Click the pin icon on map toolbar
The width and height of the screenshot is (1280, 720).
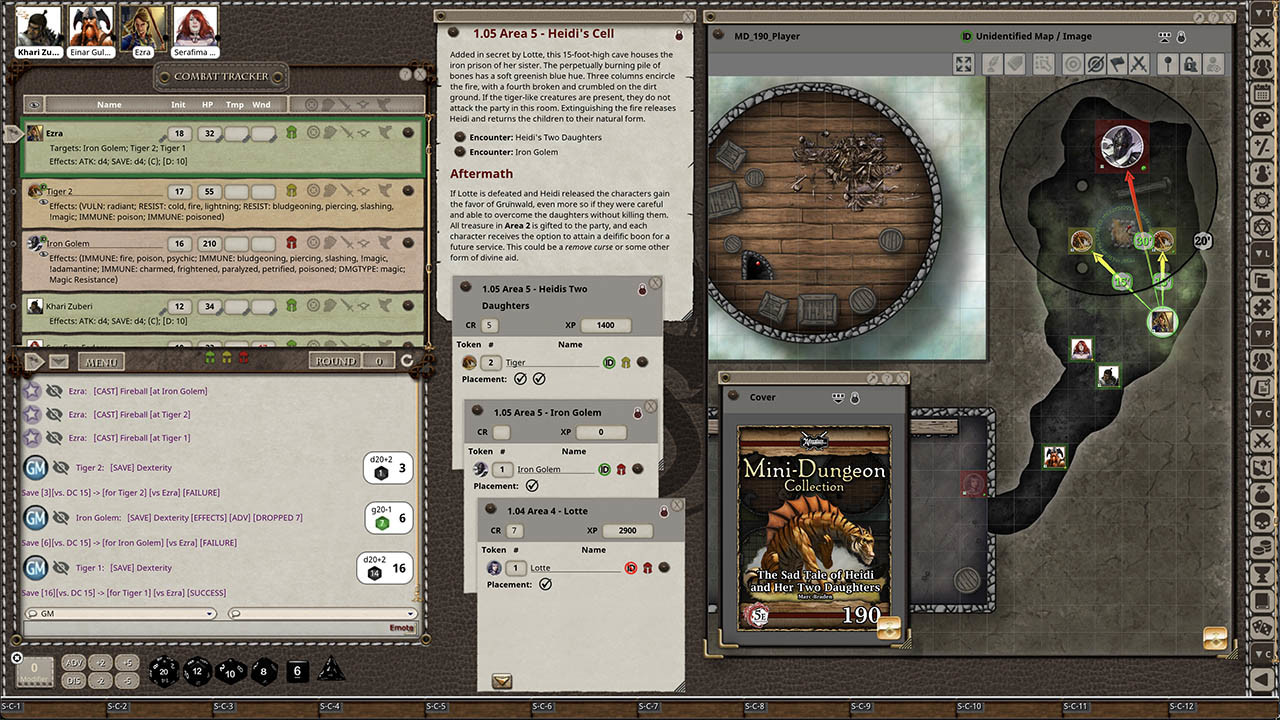1167,64
